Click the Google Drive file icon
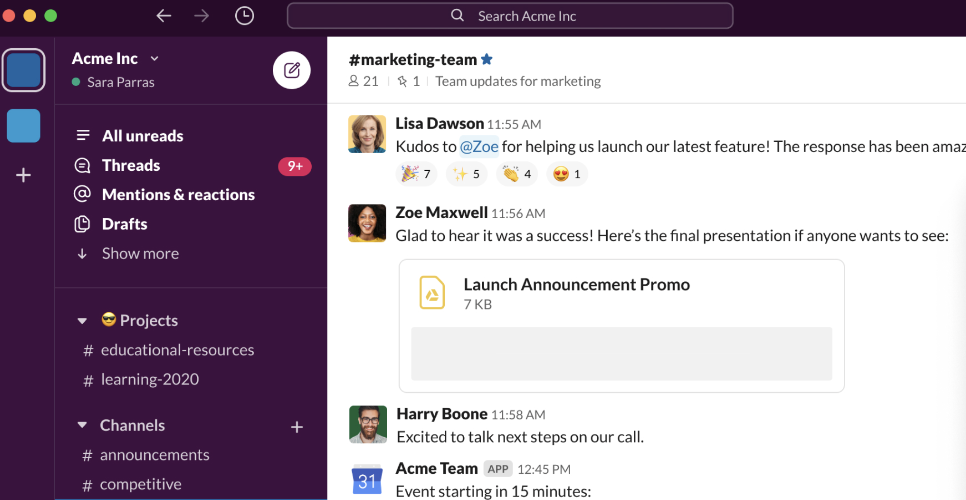The image size is (966, 500). click(x=432, y=292)
